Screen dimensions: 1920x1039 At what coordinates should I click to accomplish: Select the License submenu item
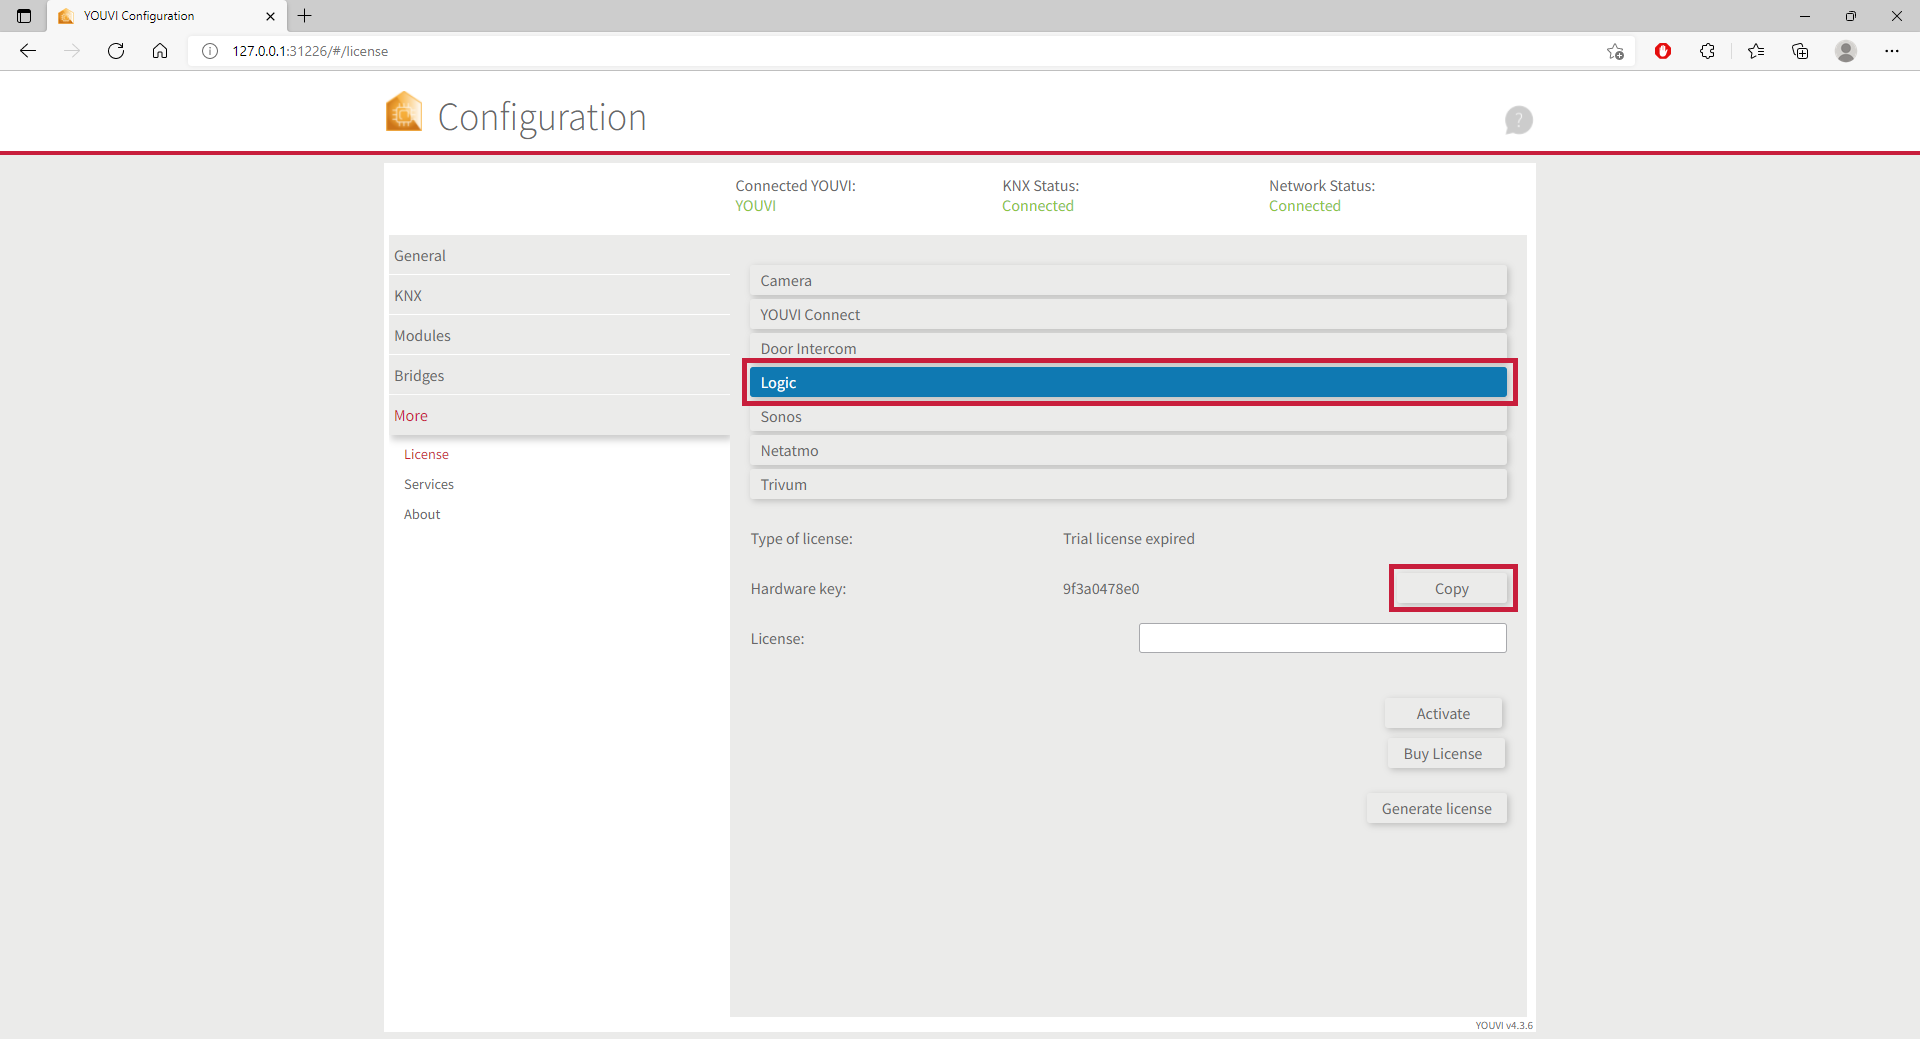pos(426,454)
